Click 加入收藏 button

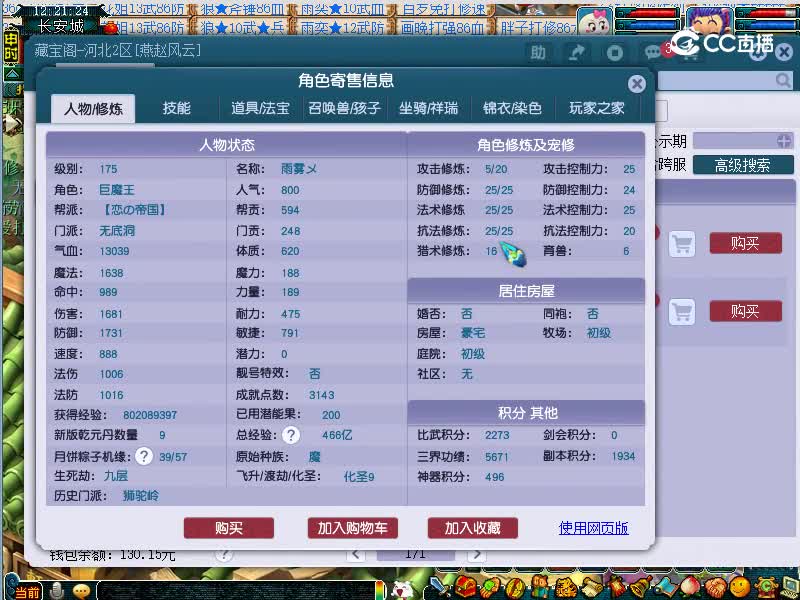(x=473, y=528)
